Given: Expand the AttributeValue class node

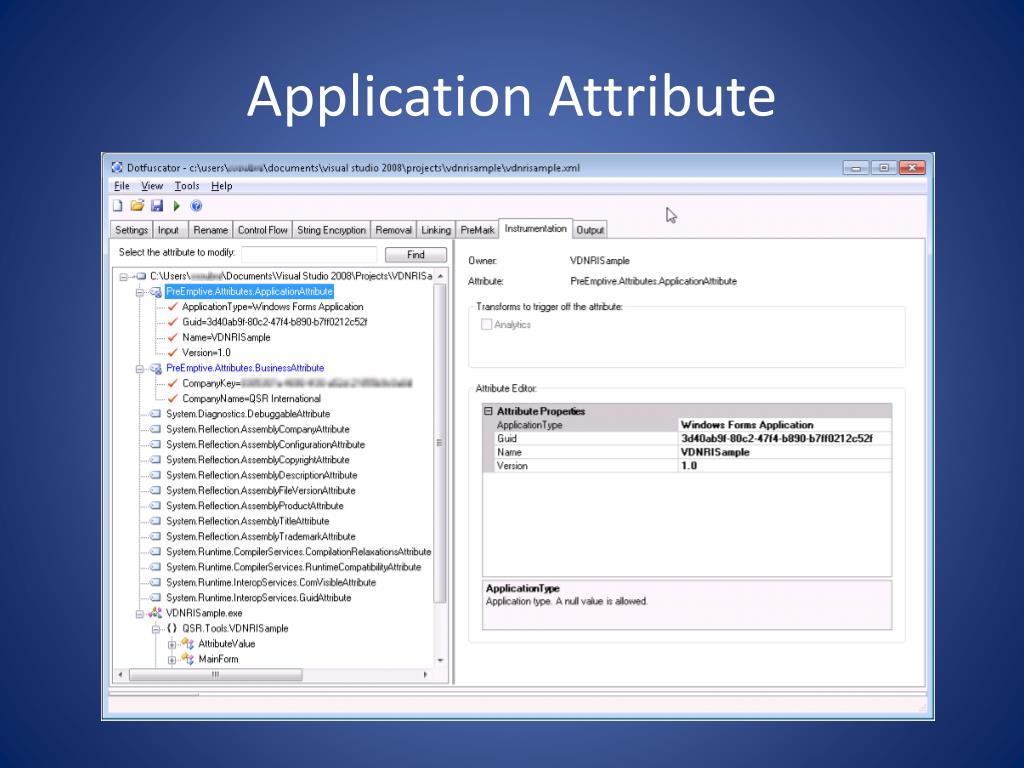Looking at the screenshot, I should 171,645.
